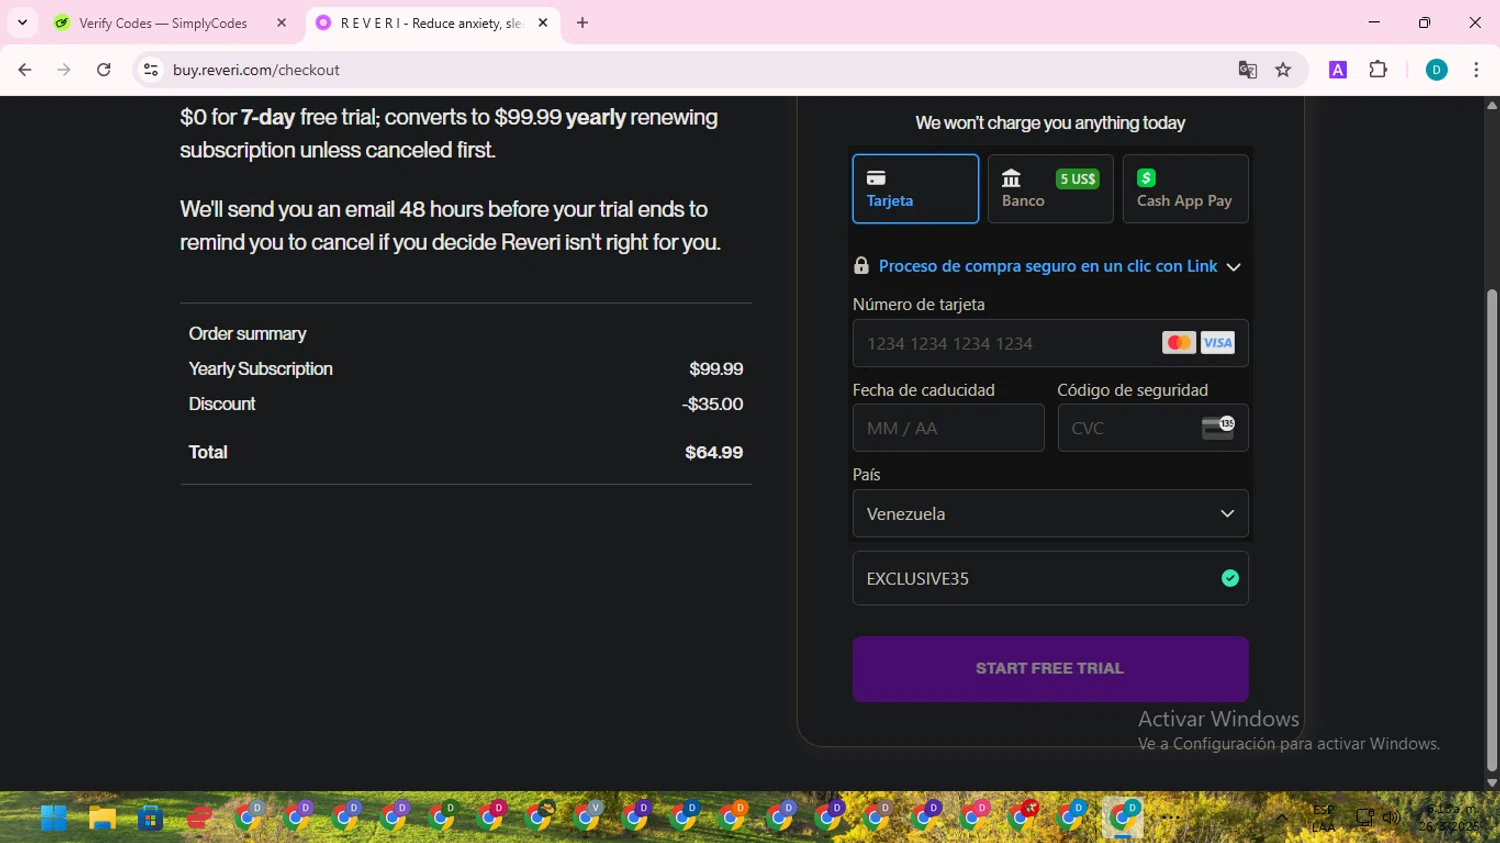Reload the checkout page
Viewport: 1500px width, 843px height.
point(103,70)
